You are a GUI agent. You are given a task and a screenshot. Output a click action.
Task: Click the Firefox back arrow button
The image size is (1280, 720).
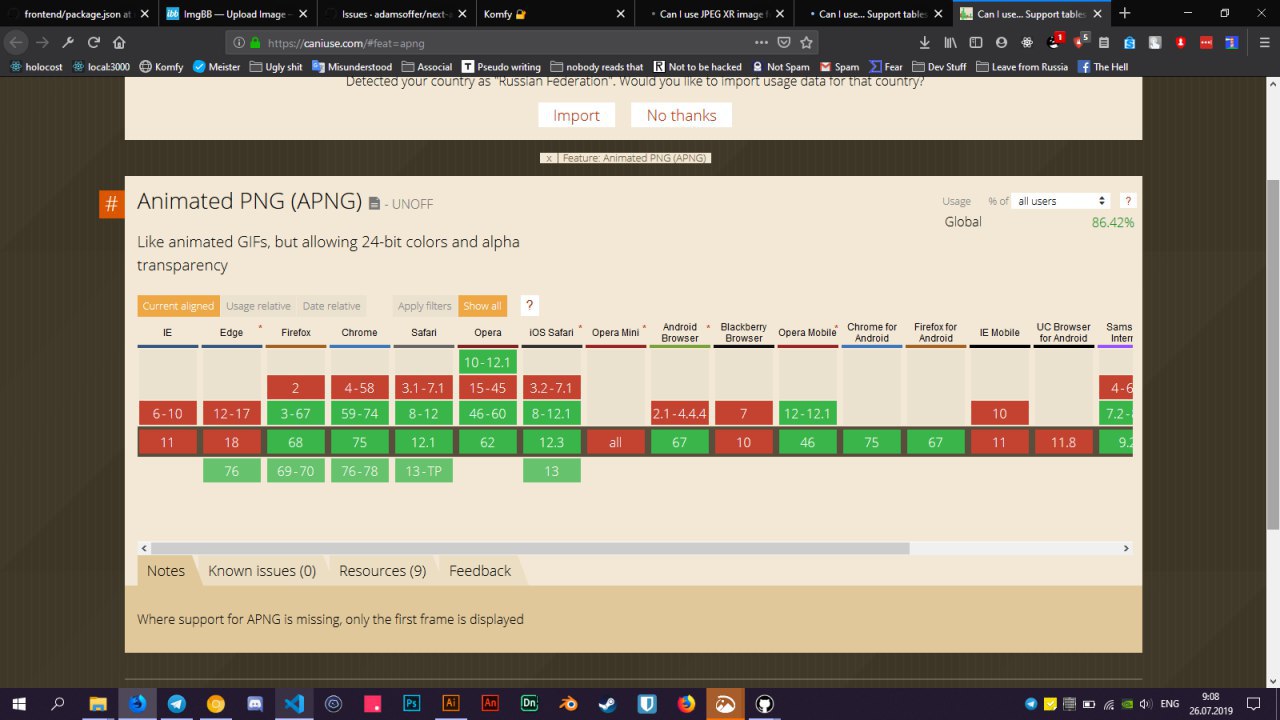click(x=17, y=43)
